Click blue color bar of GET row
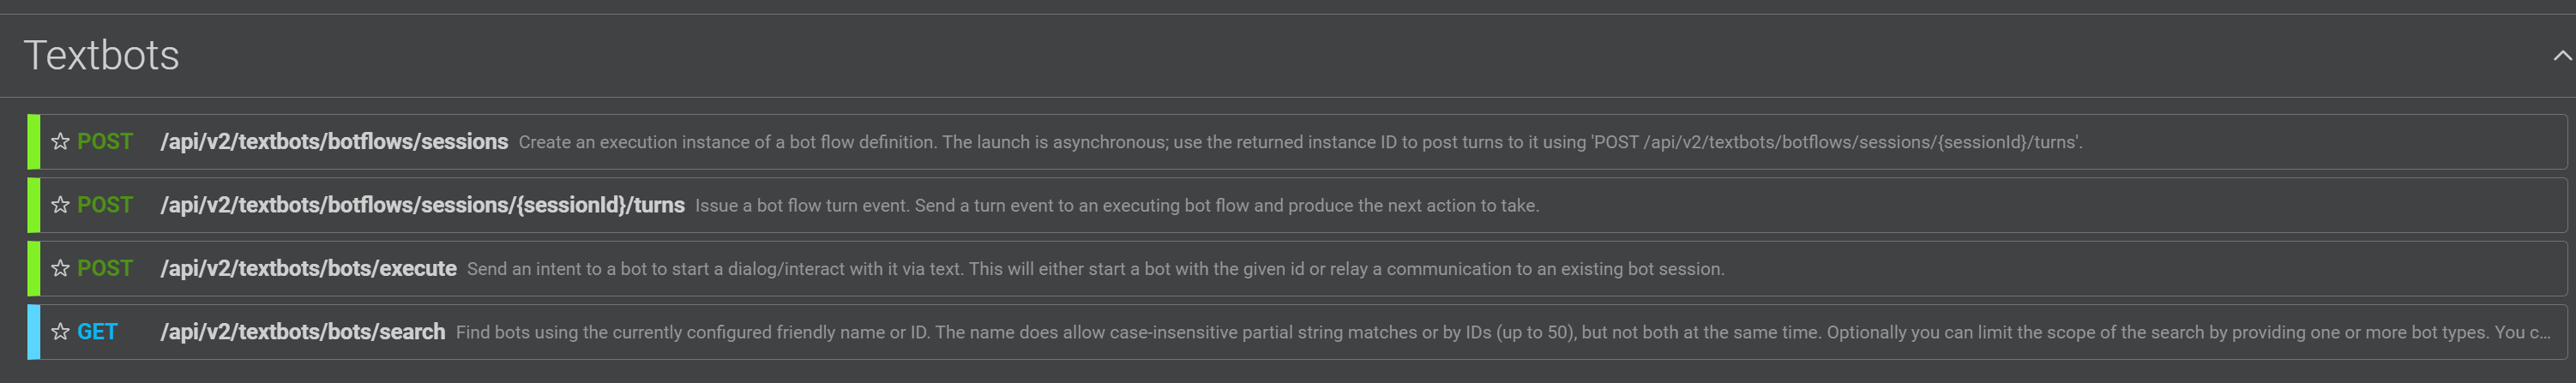This screenshot has width=2576, height=383. [x=34, y=332]
